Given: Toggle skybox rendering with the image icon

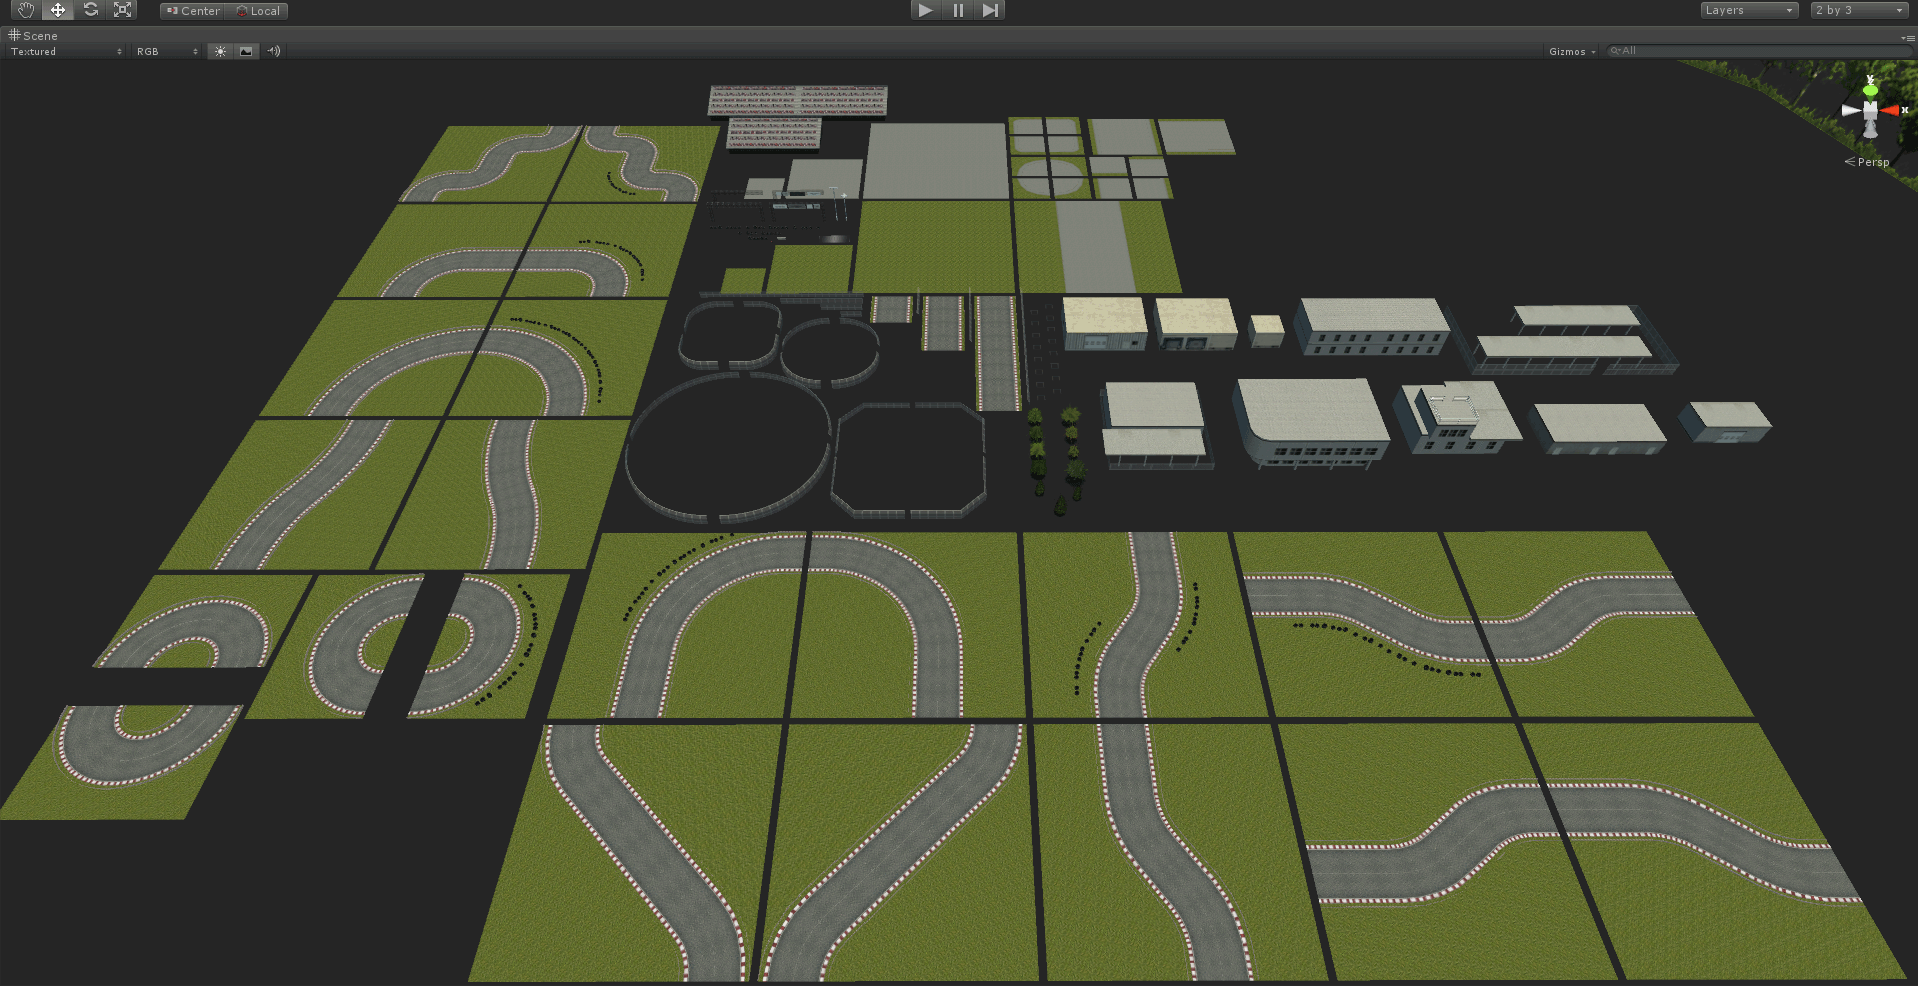Looking at the screenshot, I should point(246,51).
